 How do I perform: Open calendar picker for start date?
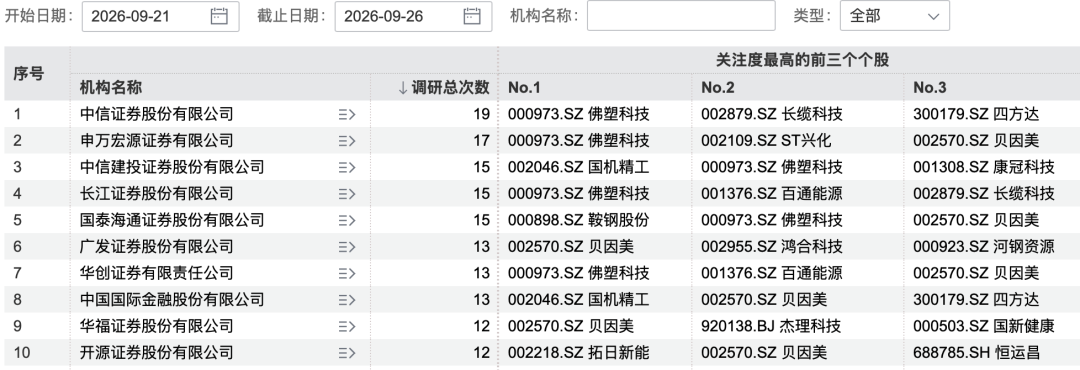pyautogui.click(x=219, y=17)
